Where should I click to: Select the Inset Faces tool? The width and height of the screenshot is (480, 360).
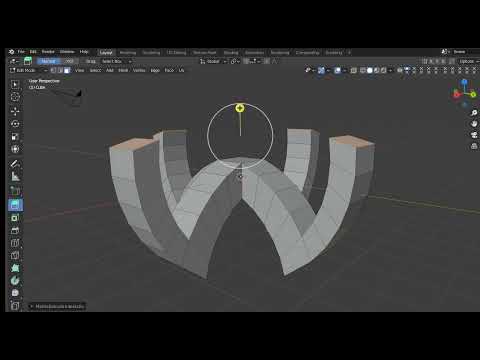(15, 218)
